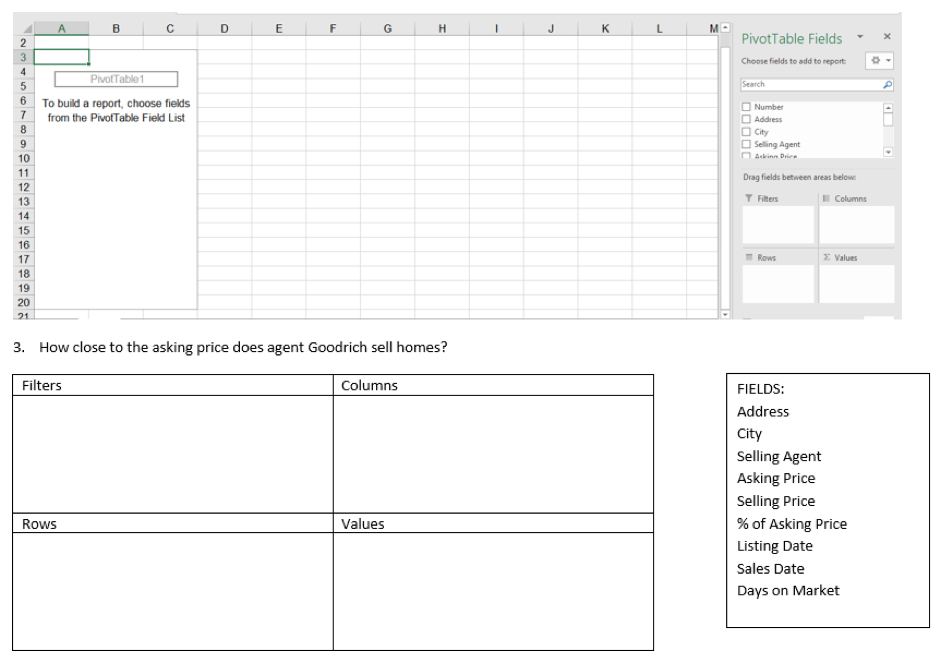Screen dimensions: 945x664
Task: Close the PivotTable Fields pane
Action: point(887,38)
